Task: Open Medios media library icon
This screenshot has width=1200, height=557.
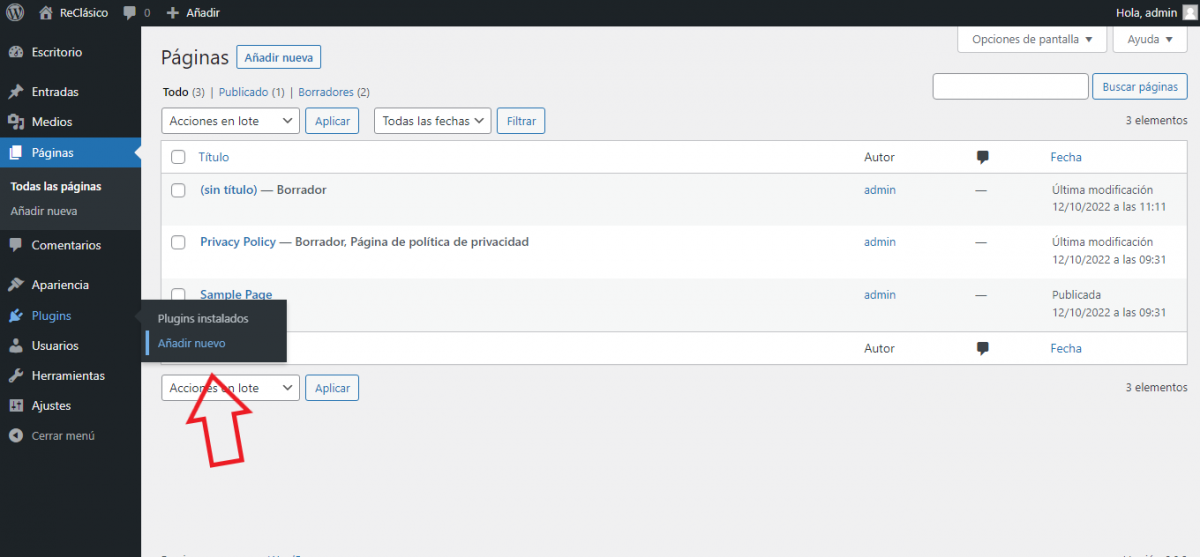Action: tap(15, 122)
